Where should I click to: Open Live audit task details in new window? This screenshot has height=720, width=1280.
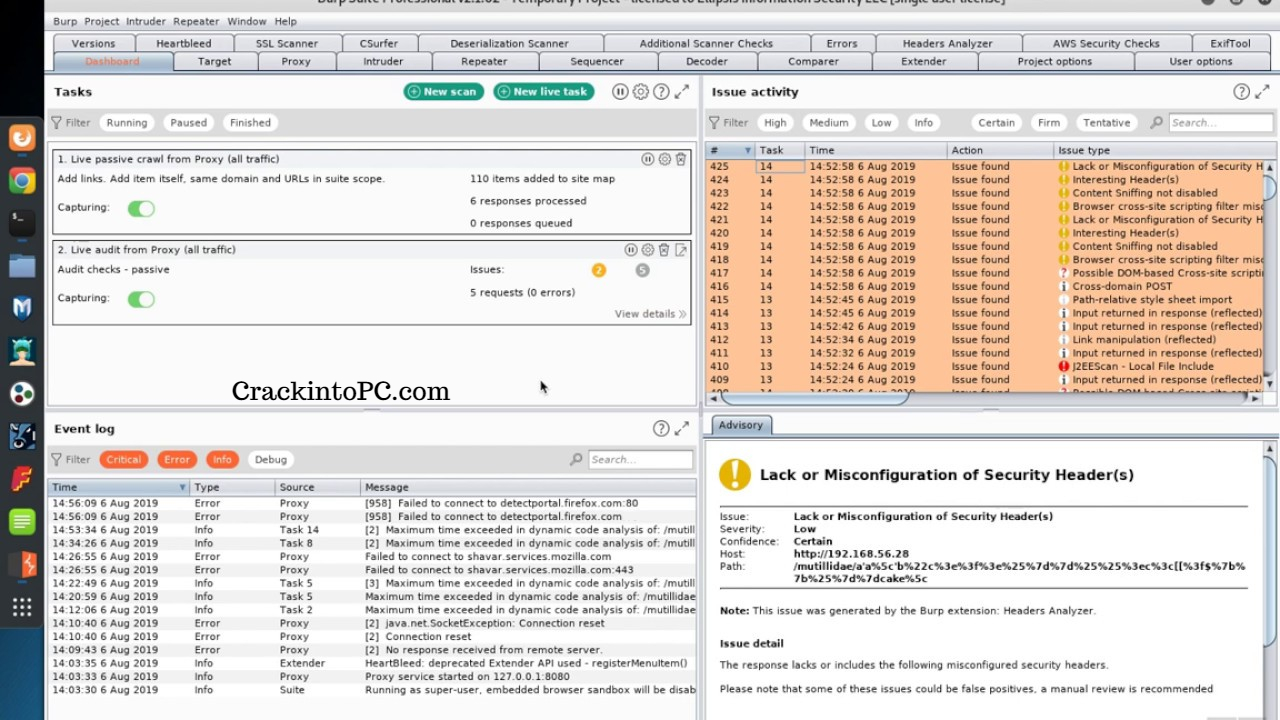point(681,250)
